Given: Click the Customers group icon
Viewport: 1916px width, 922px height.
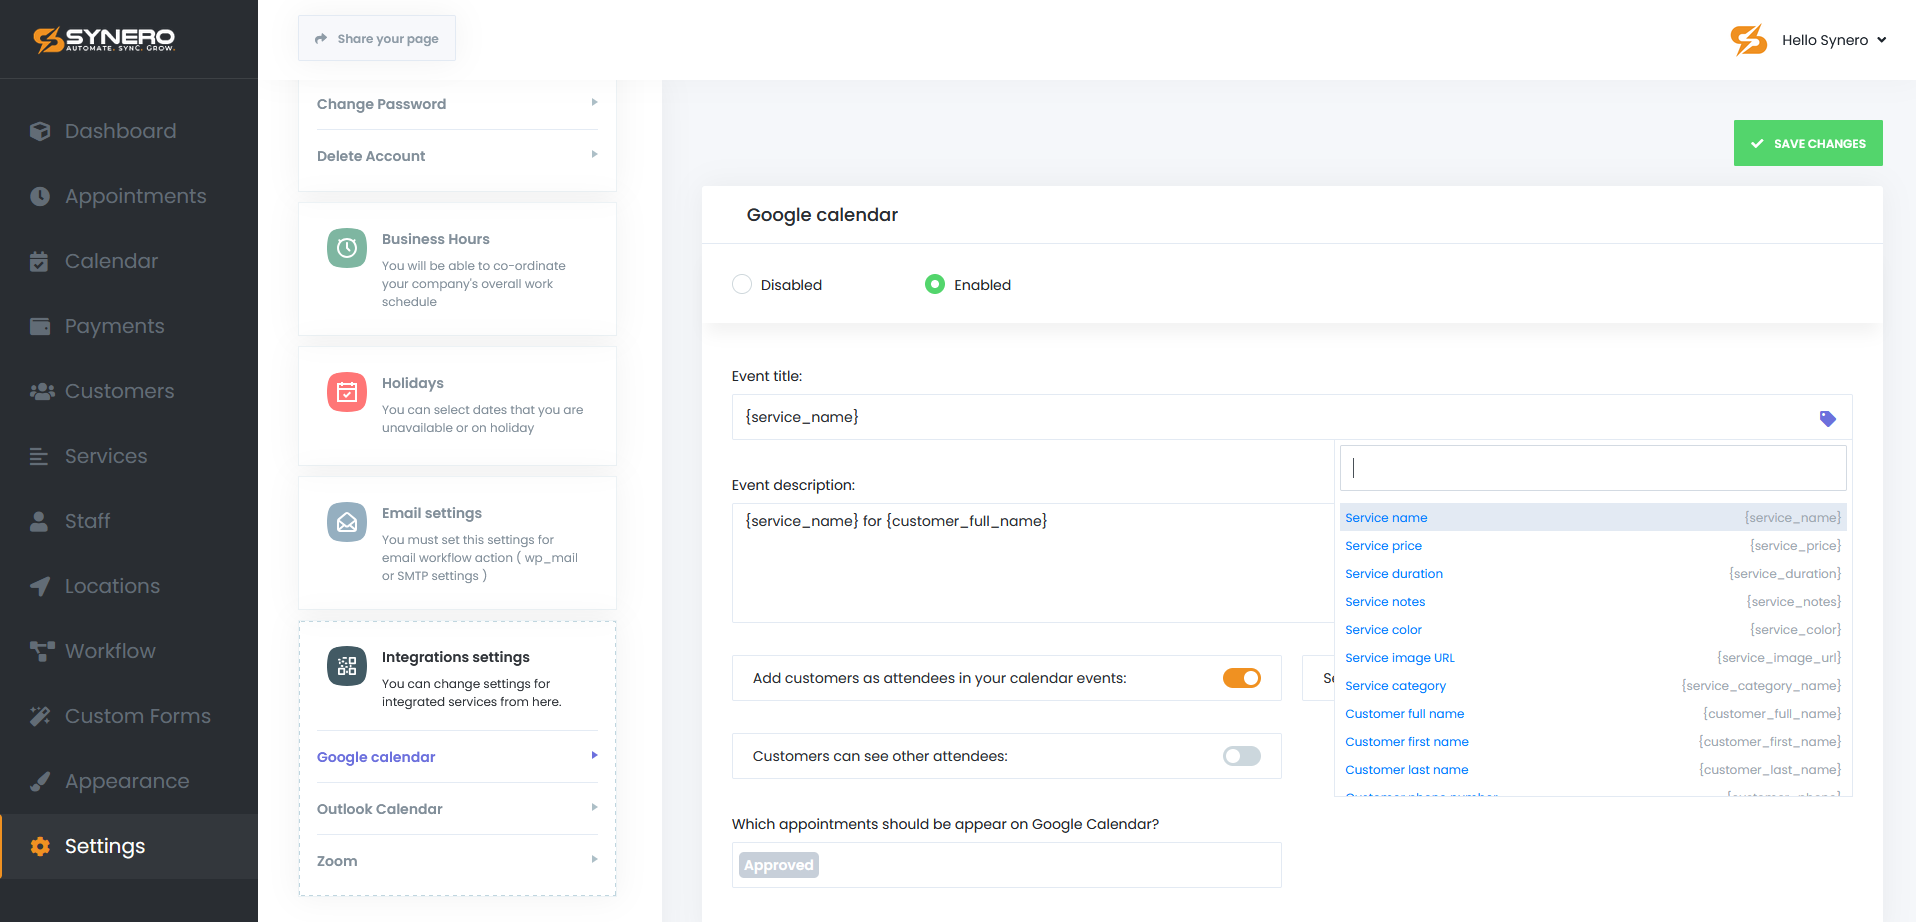Looking at the screenshot, I should [42, 391].
